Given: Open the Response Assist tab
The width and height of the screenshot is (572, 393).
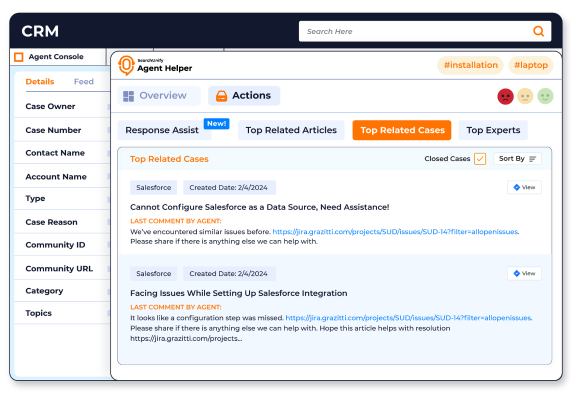Looking at the screenshot, I should (165, 130).
